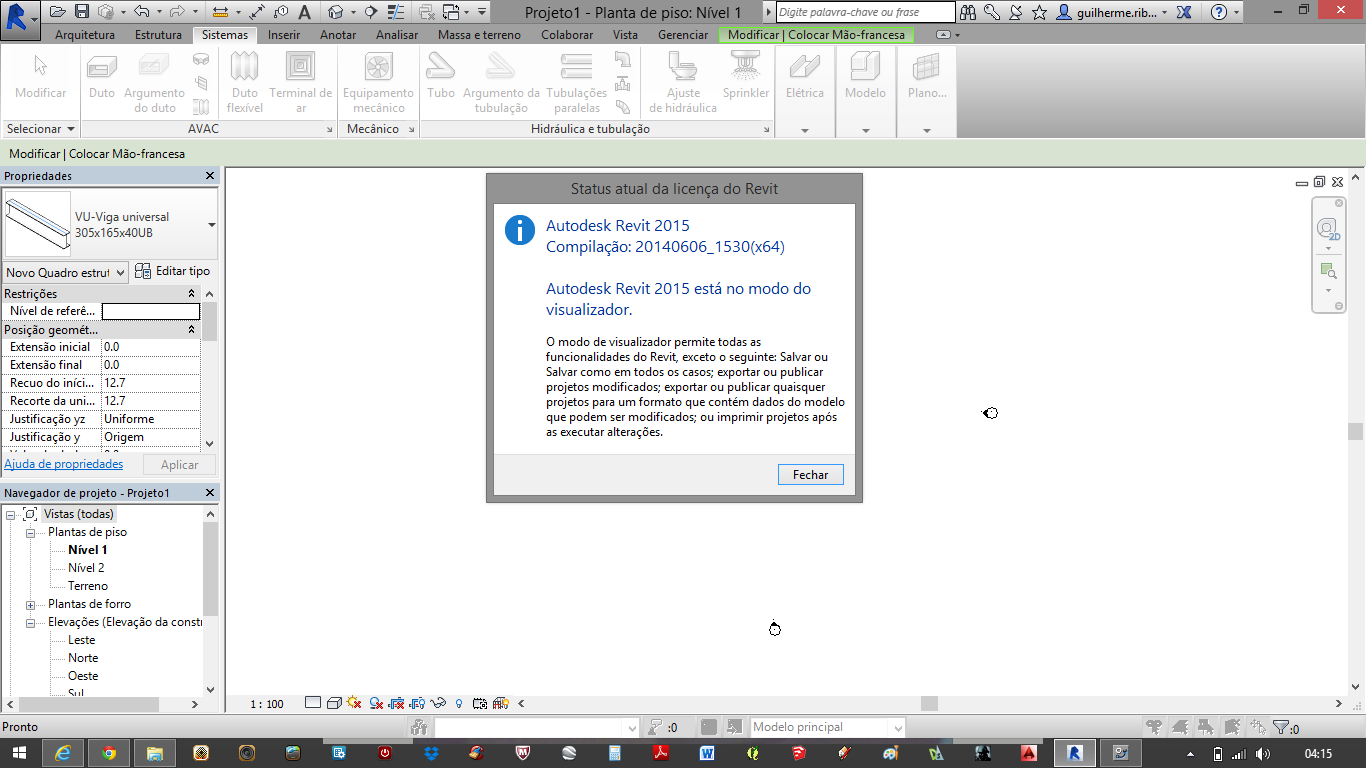Click the Fechar button in license dialog
1366x768 pixels.
811,475
